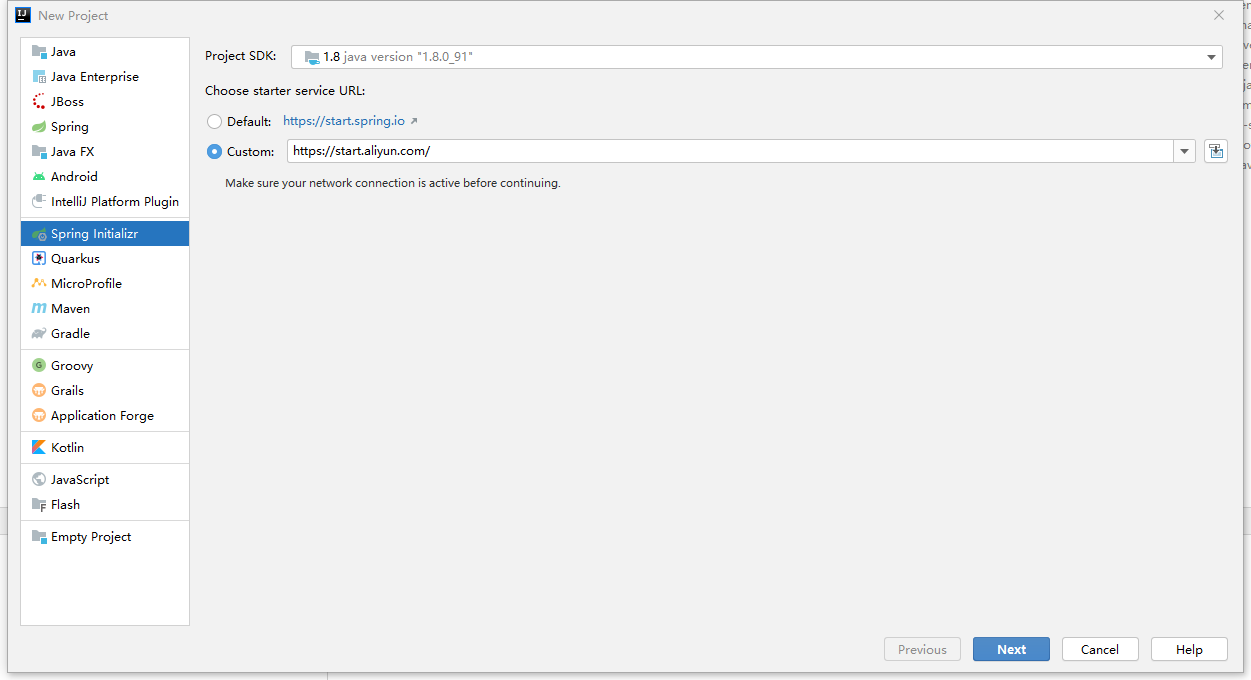
Task: Click the Help button
Action: click(x=1188, y=649)
